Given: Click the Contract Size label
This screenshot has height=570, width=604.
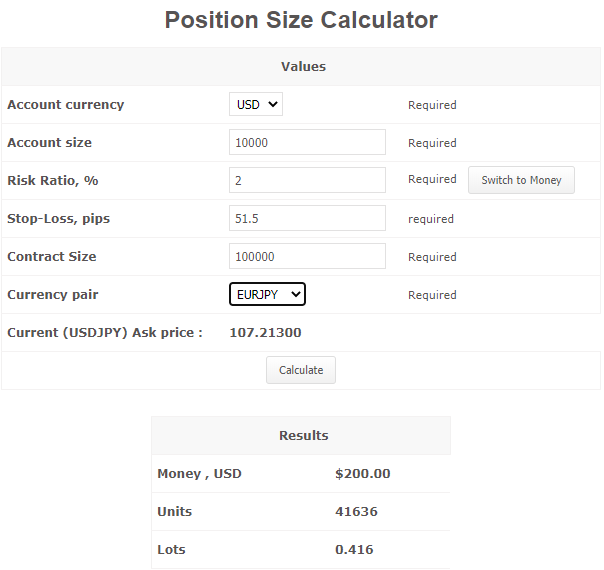Looking at the screenshot, I should tap(52, 257).
